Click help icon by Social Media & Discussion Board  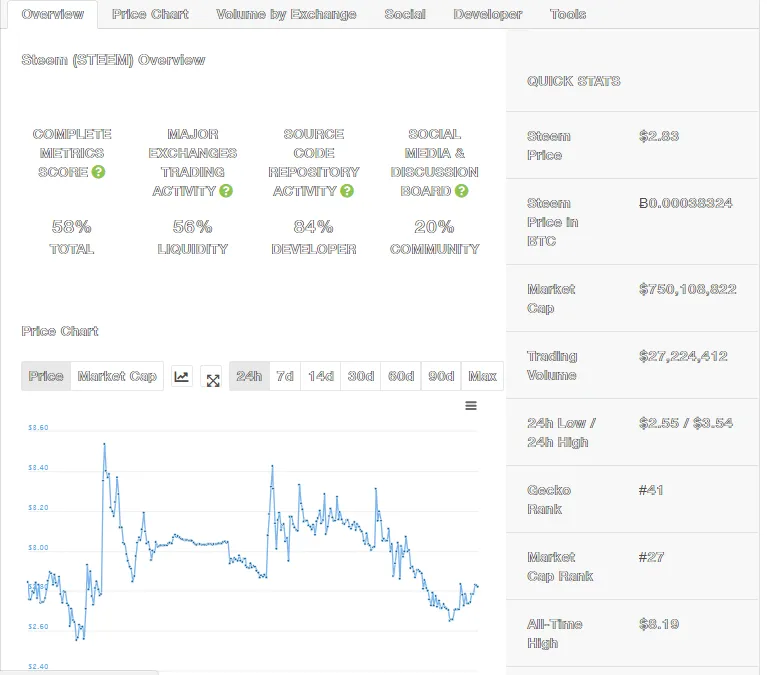[x=461, y=191]
